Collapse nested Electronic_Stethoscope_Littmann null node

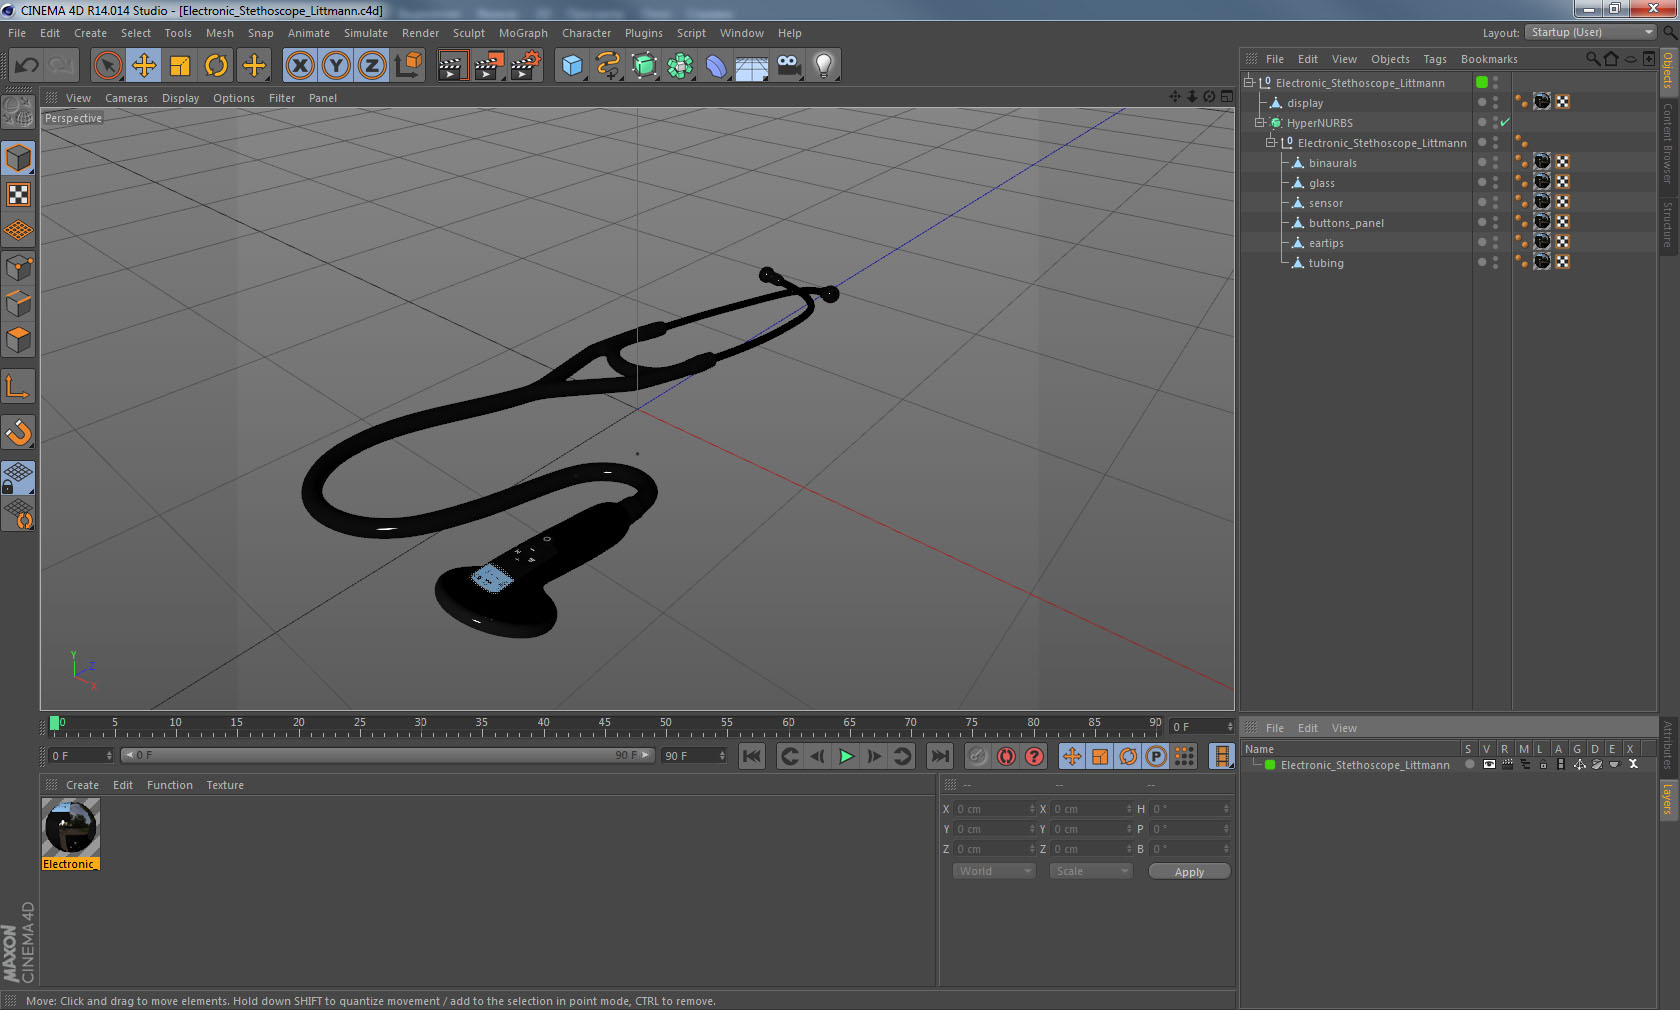(x=1271, y=142)
